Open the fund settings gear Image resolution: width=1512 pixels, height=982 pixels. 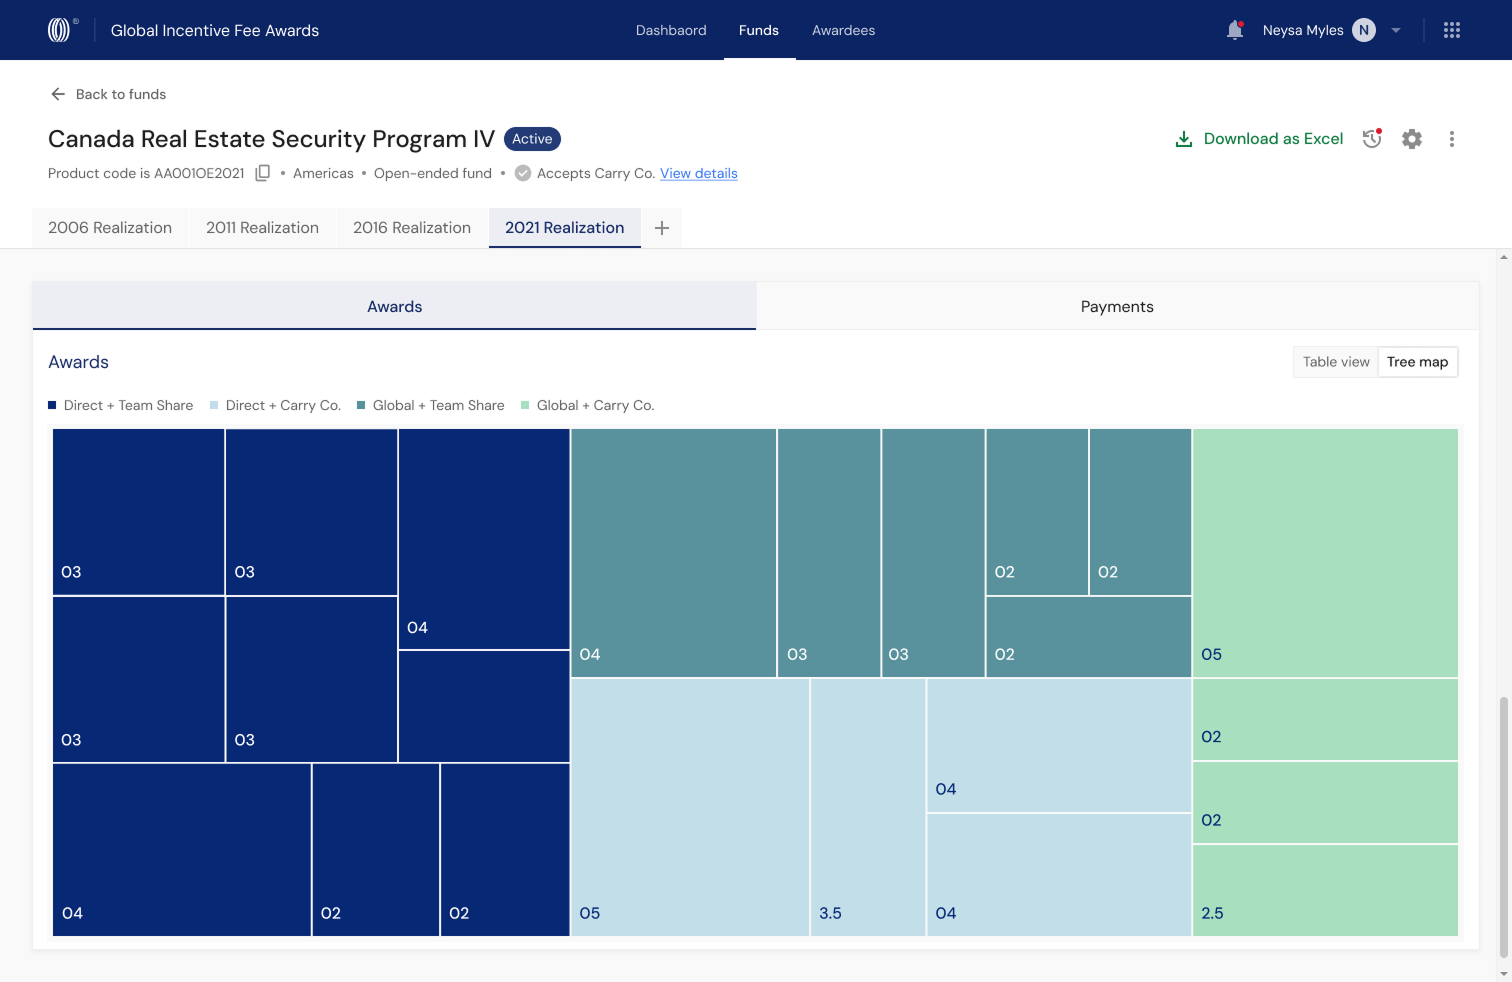pyautogui.click(x=1412, y=139)
